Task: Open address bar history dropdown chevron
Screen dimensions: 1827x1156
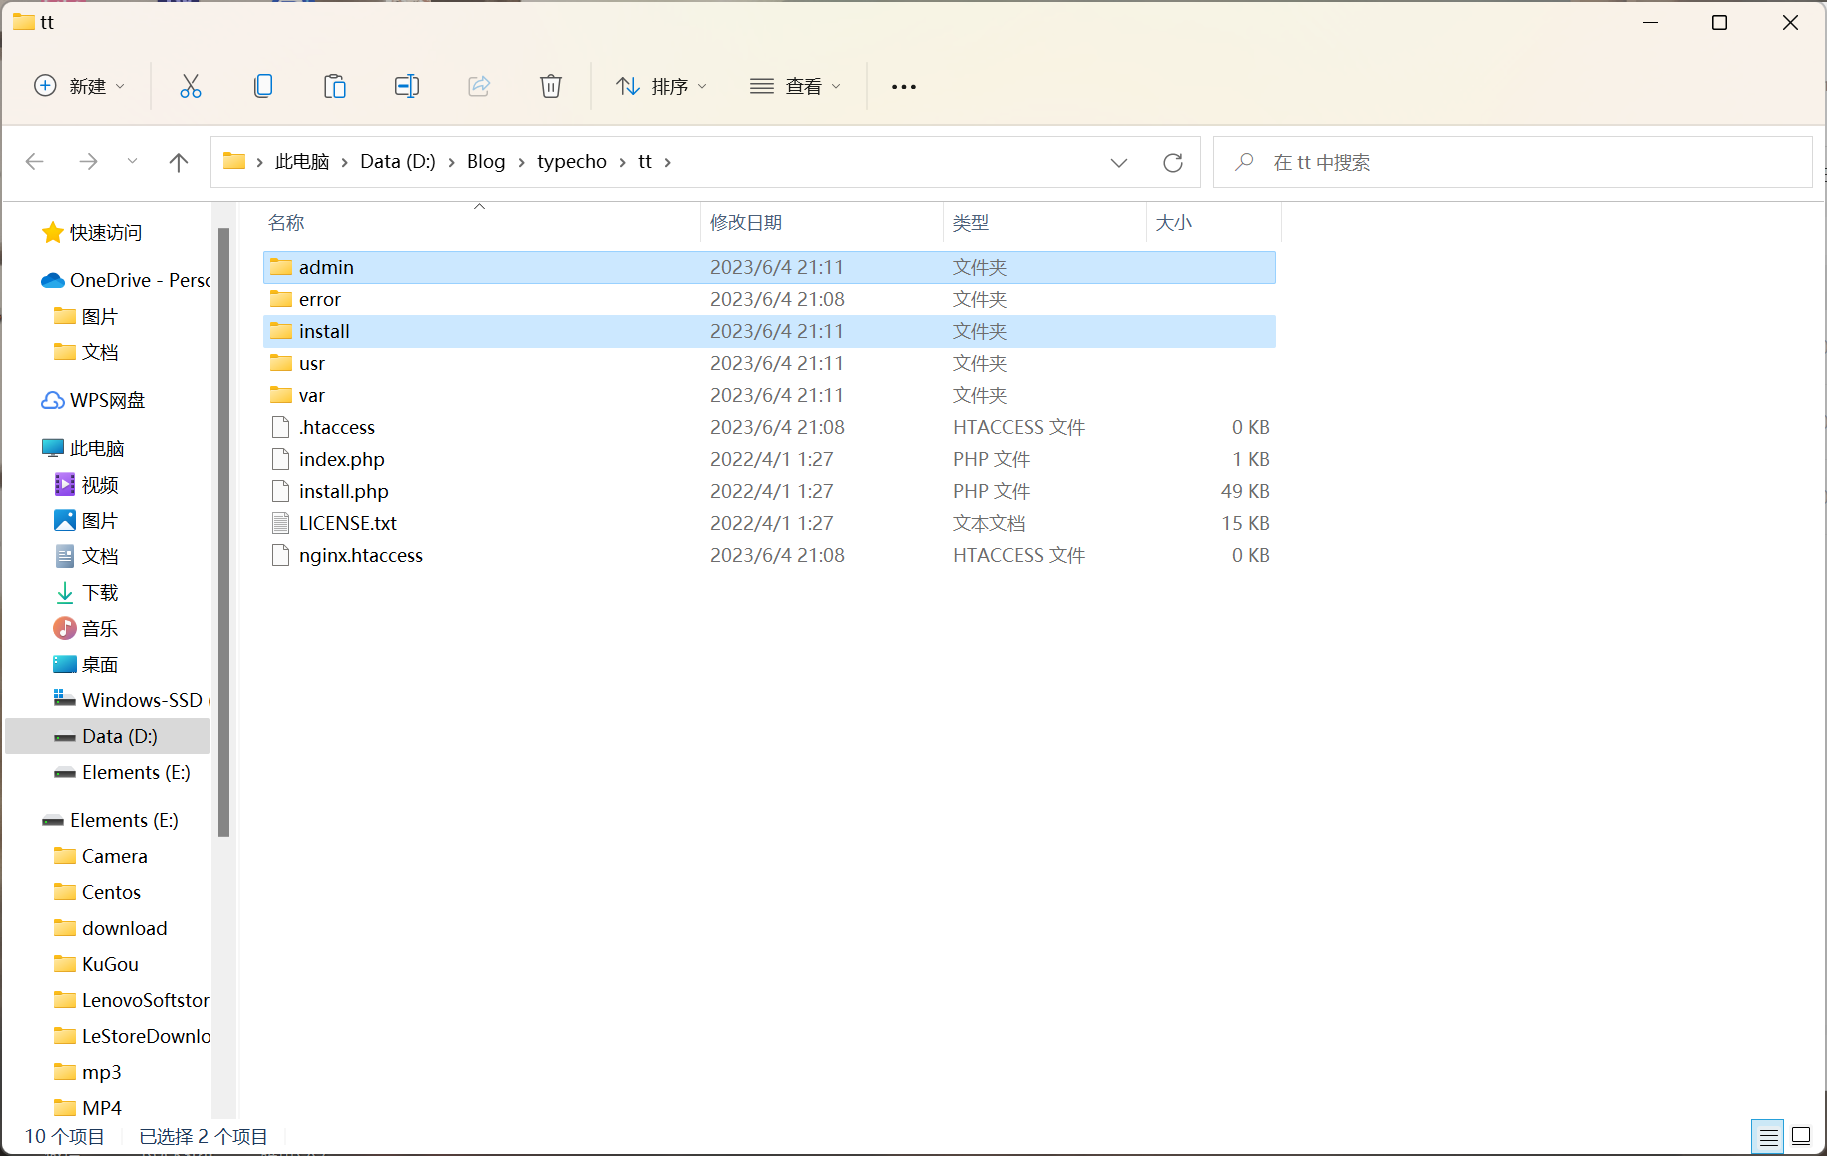Action: pyautogui.click(x=1119, y=162)
